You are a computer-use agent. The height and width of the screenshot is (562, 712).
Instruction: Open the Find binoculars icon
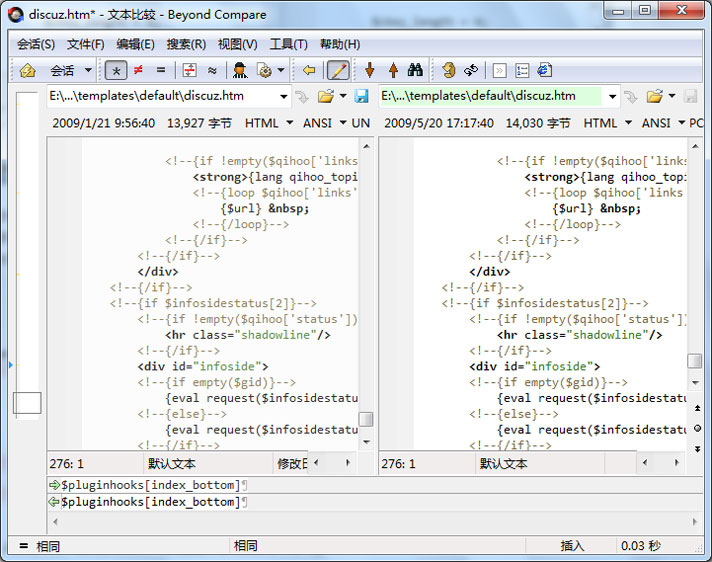pyautogui.click(x=415, y=70)
